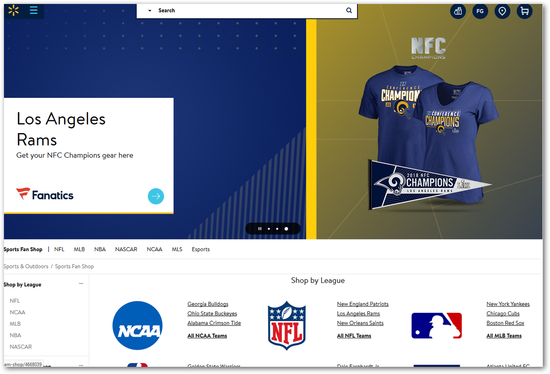Open the NFL tab in the fan shop bar

tap(59, 249)
